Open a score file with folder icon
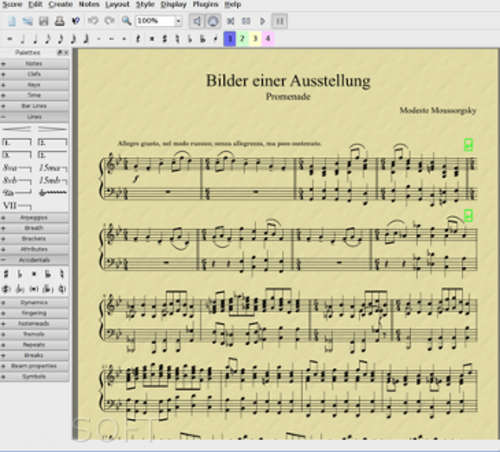This screenshot has width=500, height=452. [x=27, y=21]
